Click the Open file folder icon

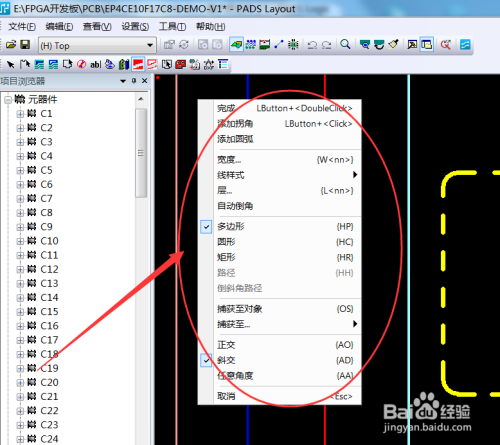[x=11, y=45]
